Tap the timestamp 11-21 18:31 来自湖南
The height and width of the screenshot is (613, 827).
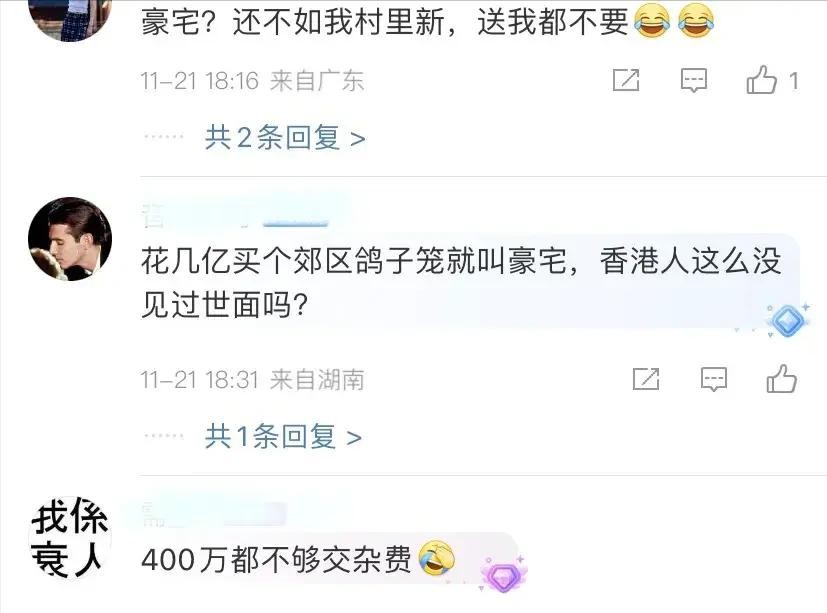click(252, 380)
